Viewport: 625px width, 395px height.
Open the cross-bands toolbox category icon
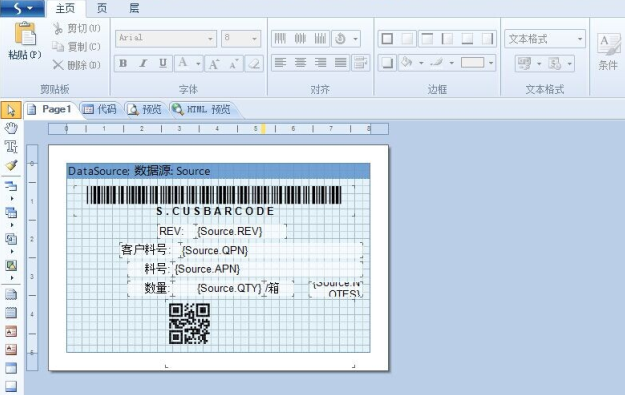click(x=11, y=212)
